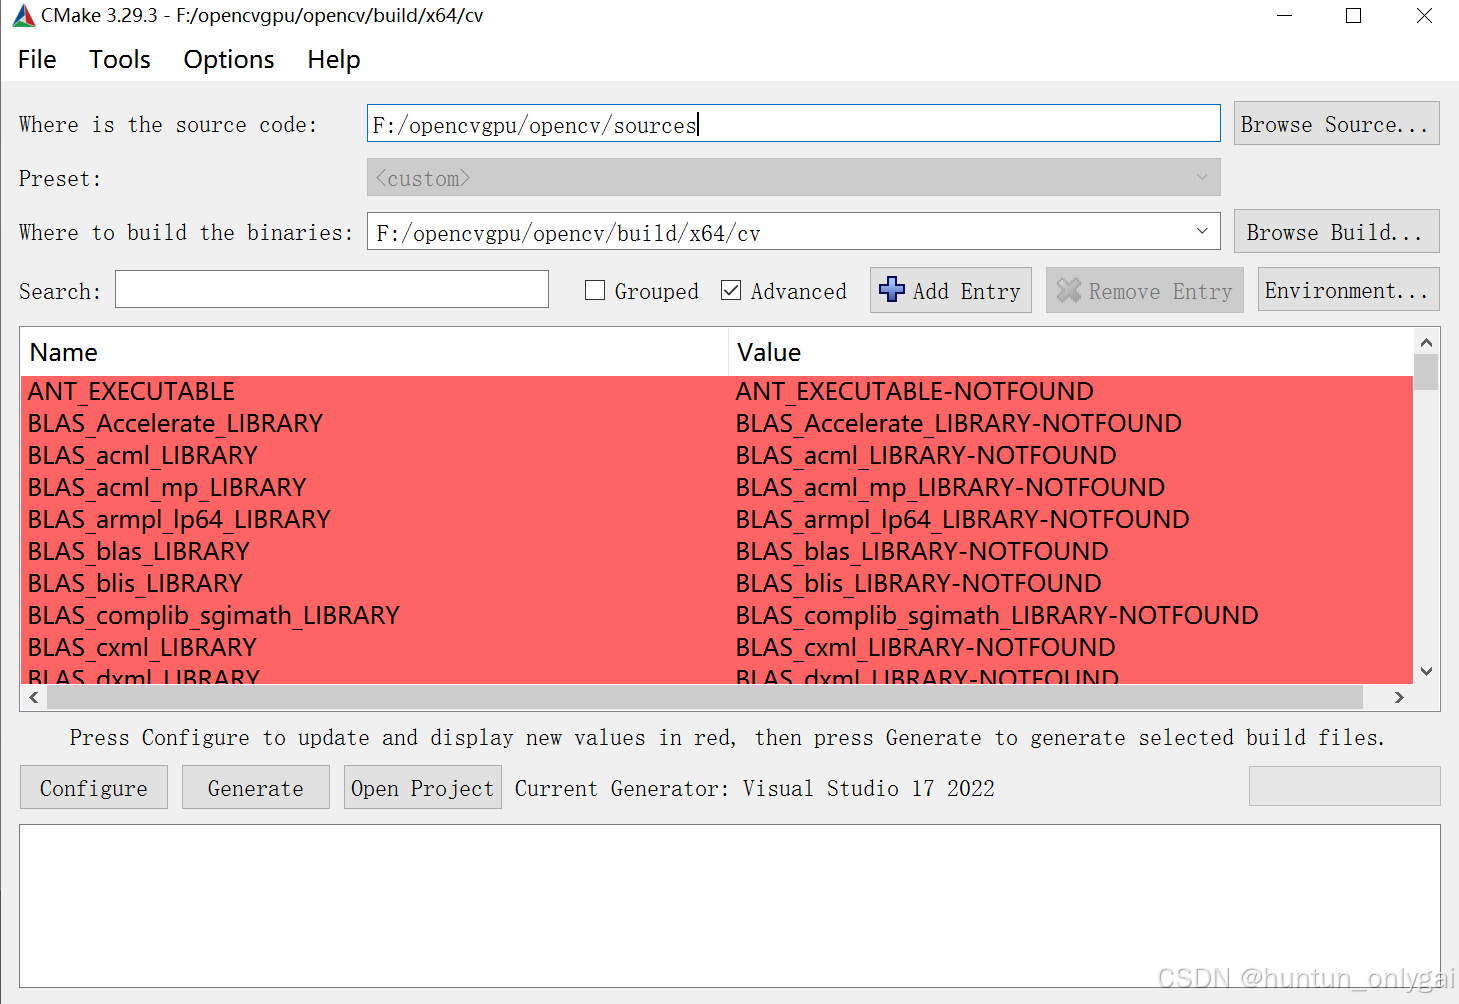
Task: Select BLAS_complib_sgimath_LIBRARY entry name
Action: click(213, 615)
